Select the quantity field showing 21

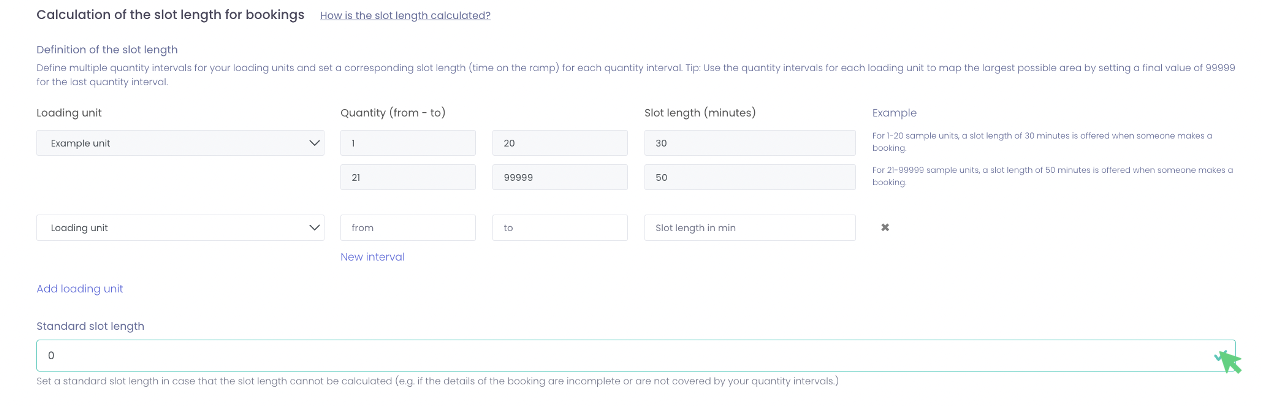click(407, 177)
